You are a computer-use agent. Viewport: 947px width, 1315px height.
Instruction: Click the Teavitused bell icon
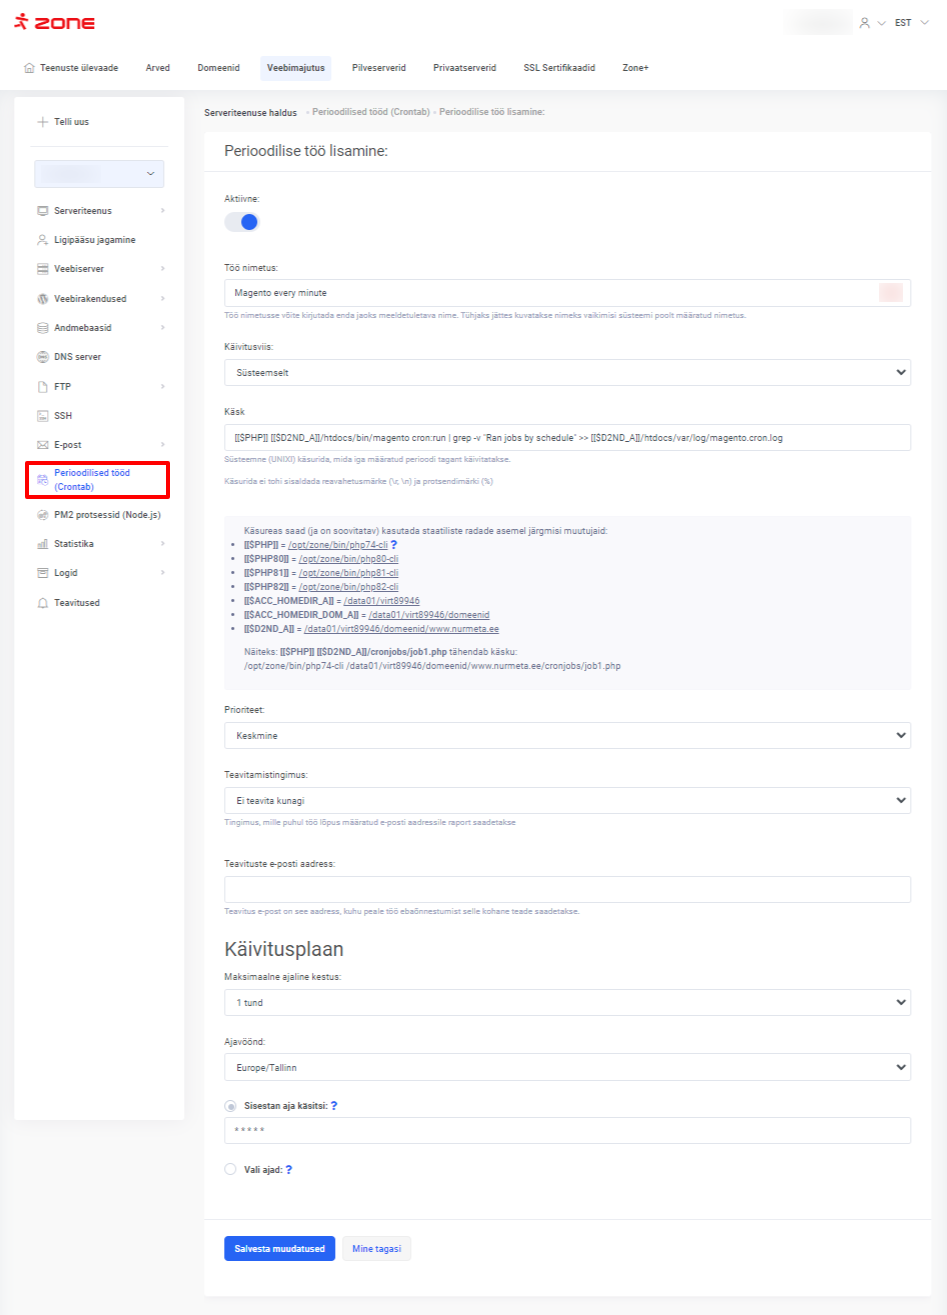tap(43, 603)
